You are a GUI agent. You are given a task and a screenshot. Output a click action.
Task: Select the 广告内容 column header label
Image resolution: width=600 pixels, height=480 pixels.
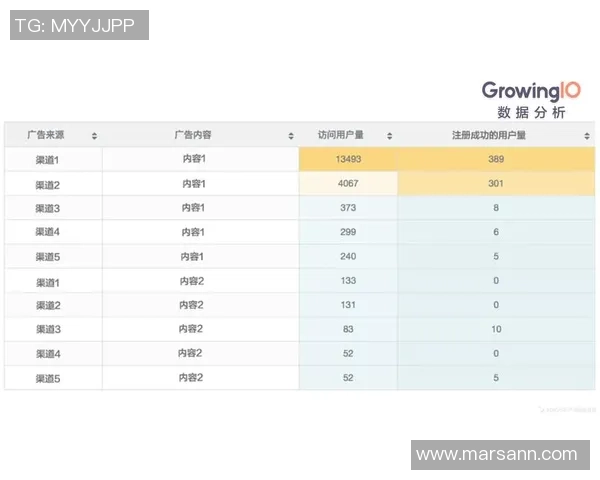click(192, 135)
